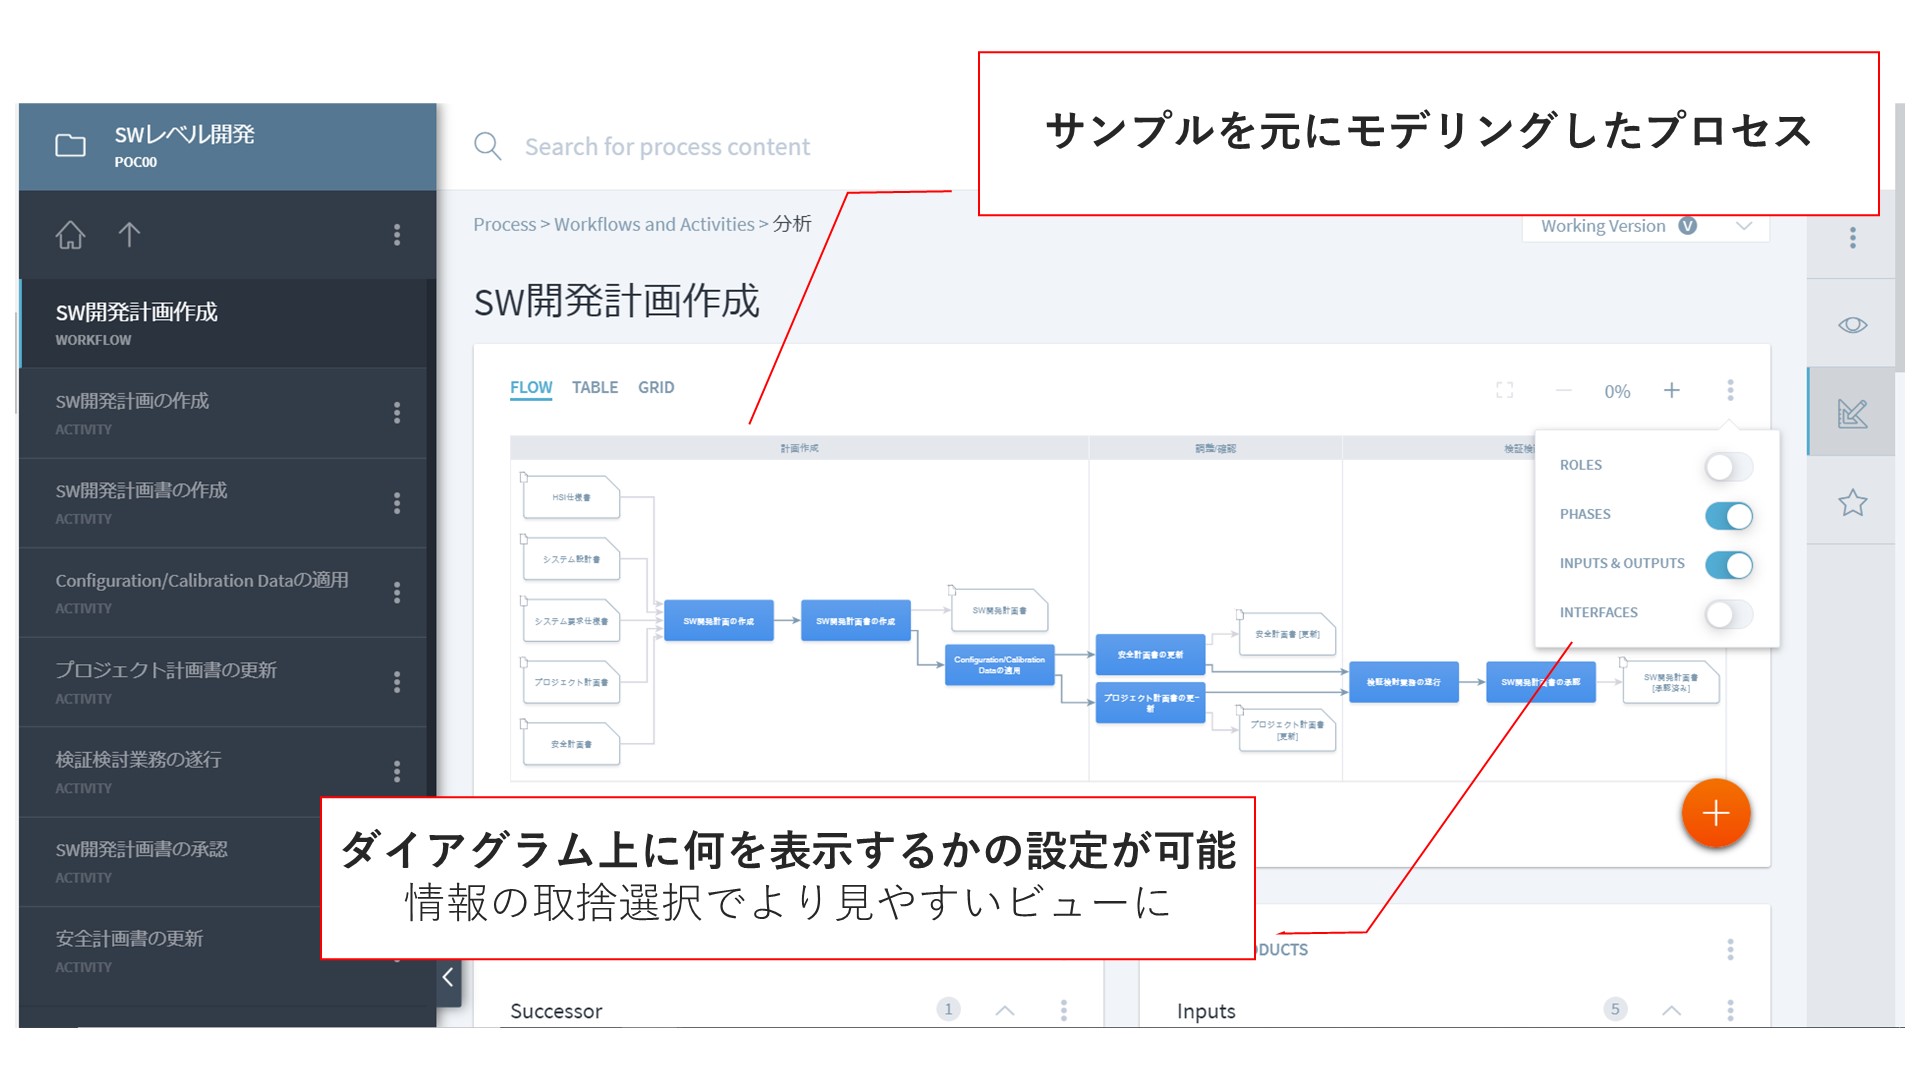Collapse the Successor section chevron
Viewport: 1920px width, 1080px height.
click(1005, 1010)
